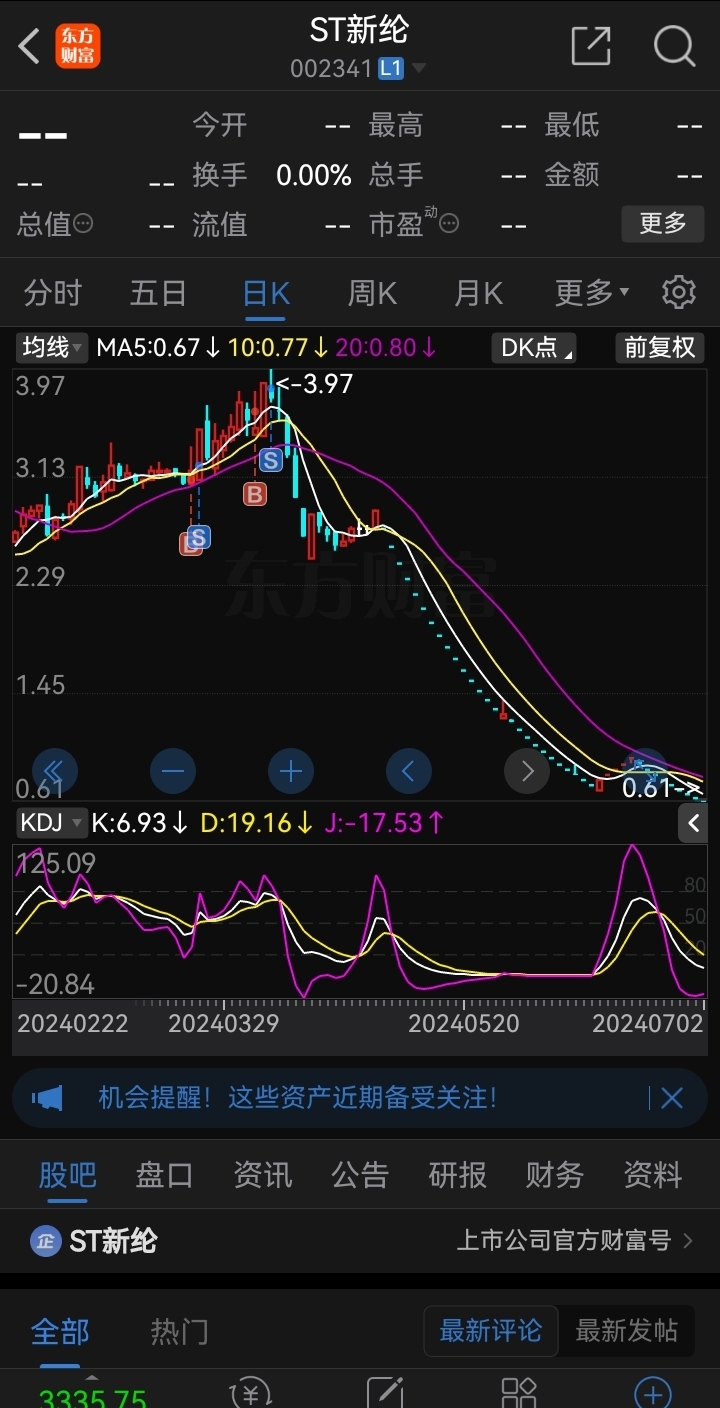This screenshot has height=1408, width=720.
Task: Tap the J:-17.53 value
Action: [384, 823]
